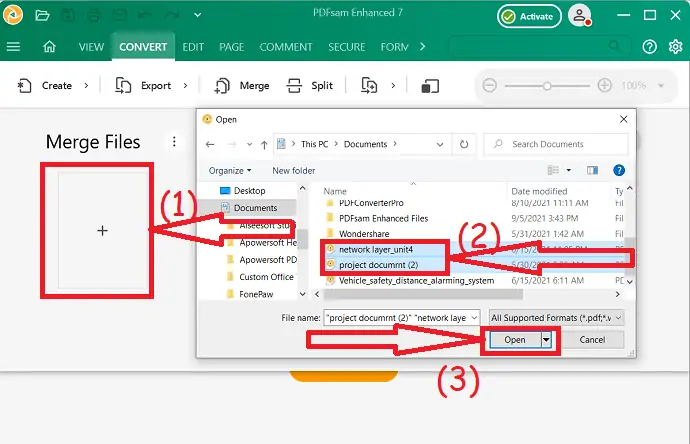The height and width of the screenshot is (444, 690).
Task: Click the print icon in title bar
Action: (94, 15)
